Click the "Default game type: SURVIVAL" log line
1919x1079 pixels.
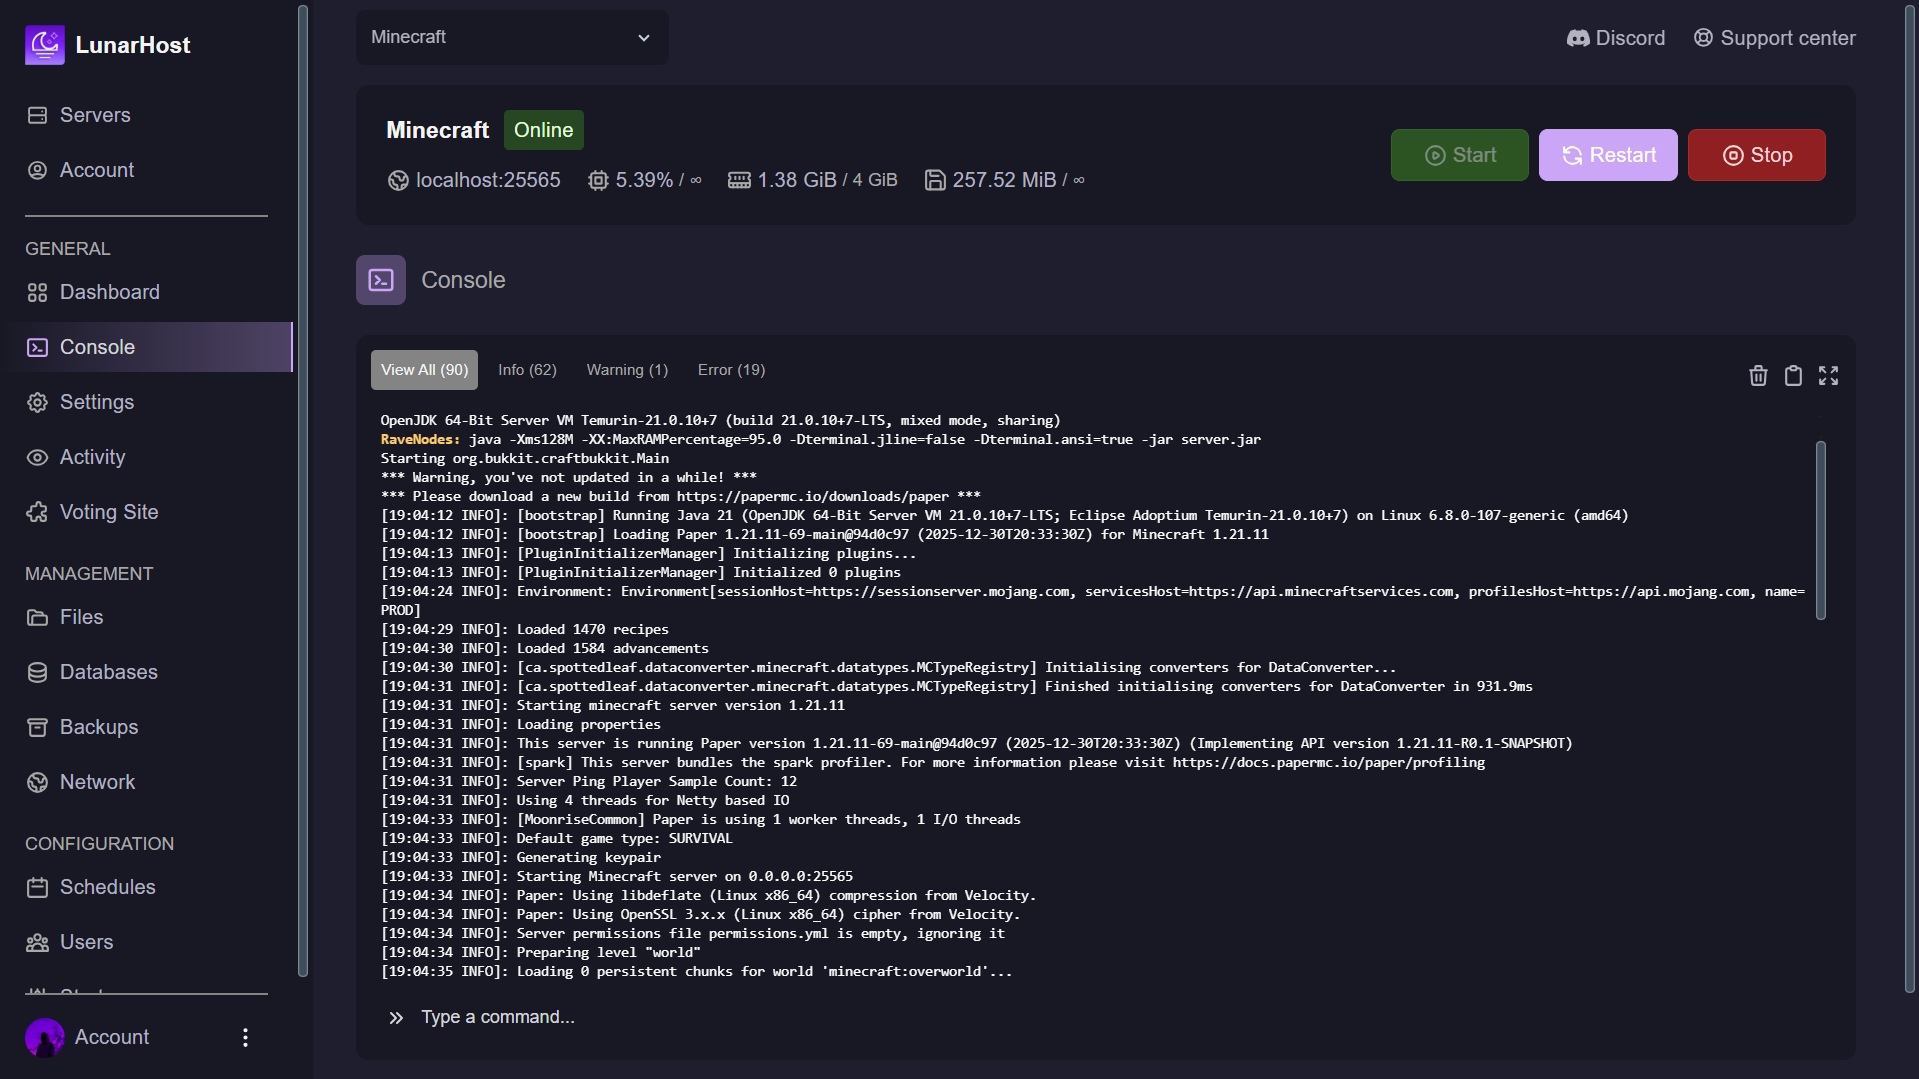(x=556, y=838)
